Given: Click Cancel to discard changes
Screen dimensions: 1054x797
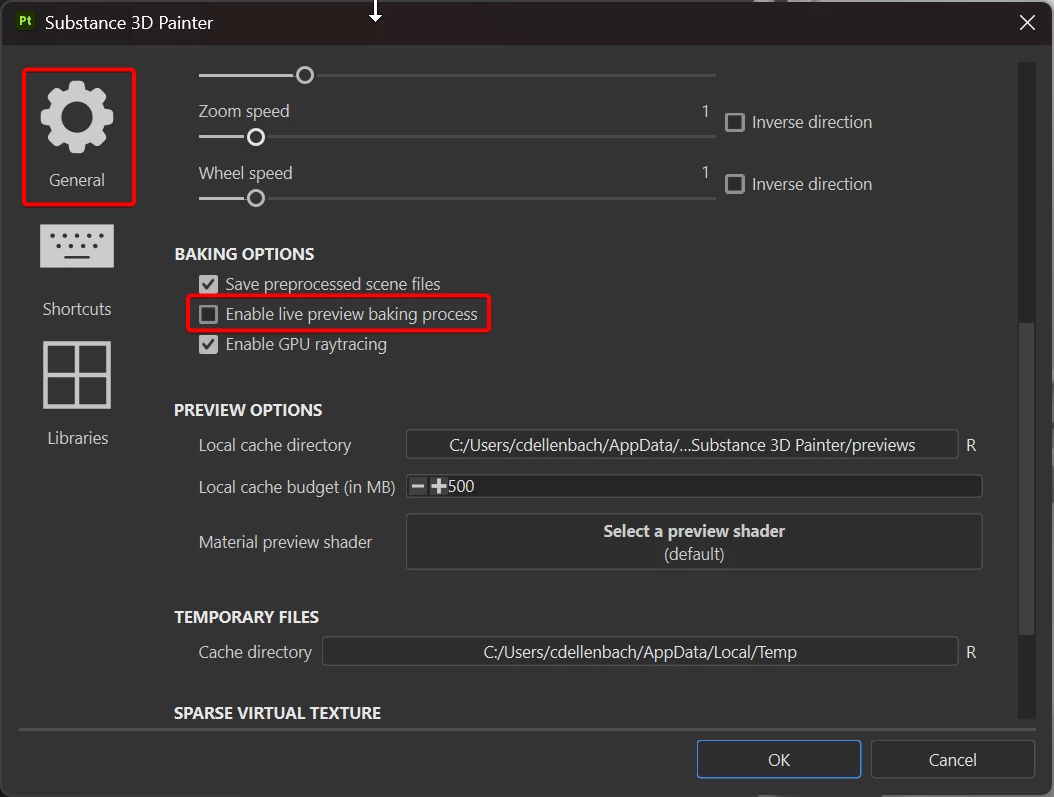Looking at the screenshot, I should pyautogui.click(x=952, y=759).
